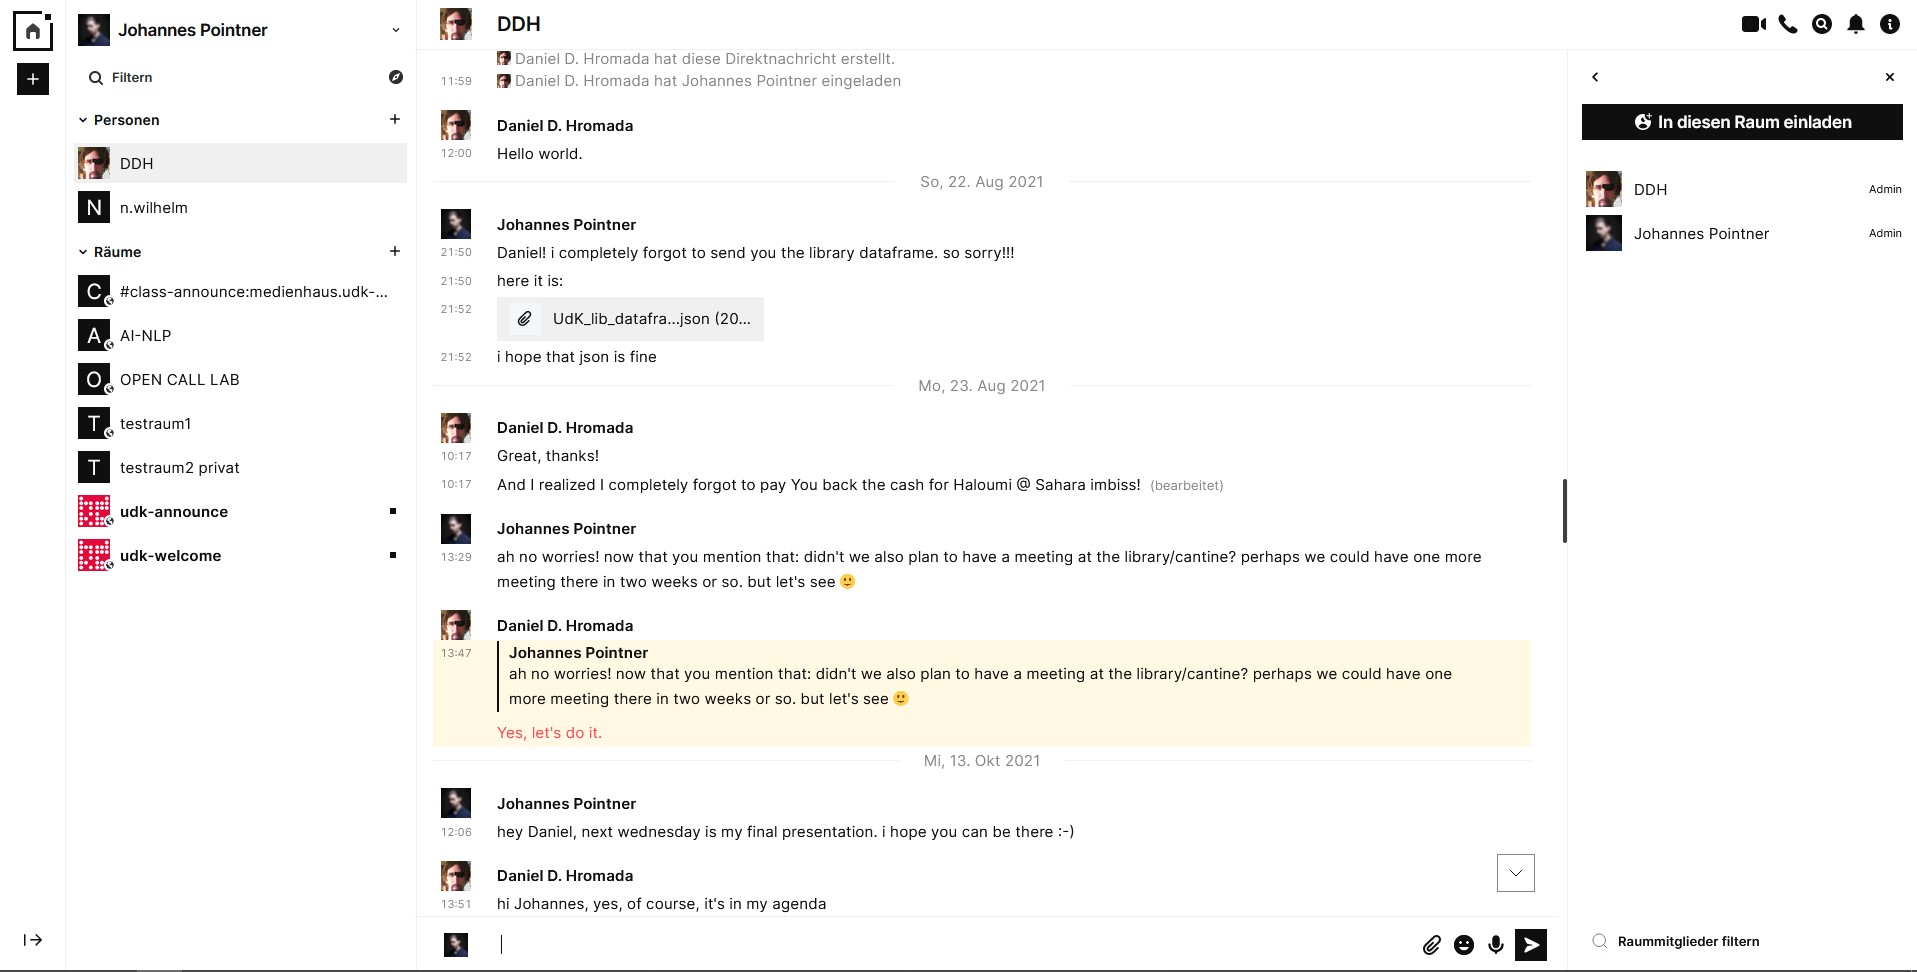Open the explore rooms compass icon
1917x972 pixels.
[396, 77]
